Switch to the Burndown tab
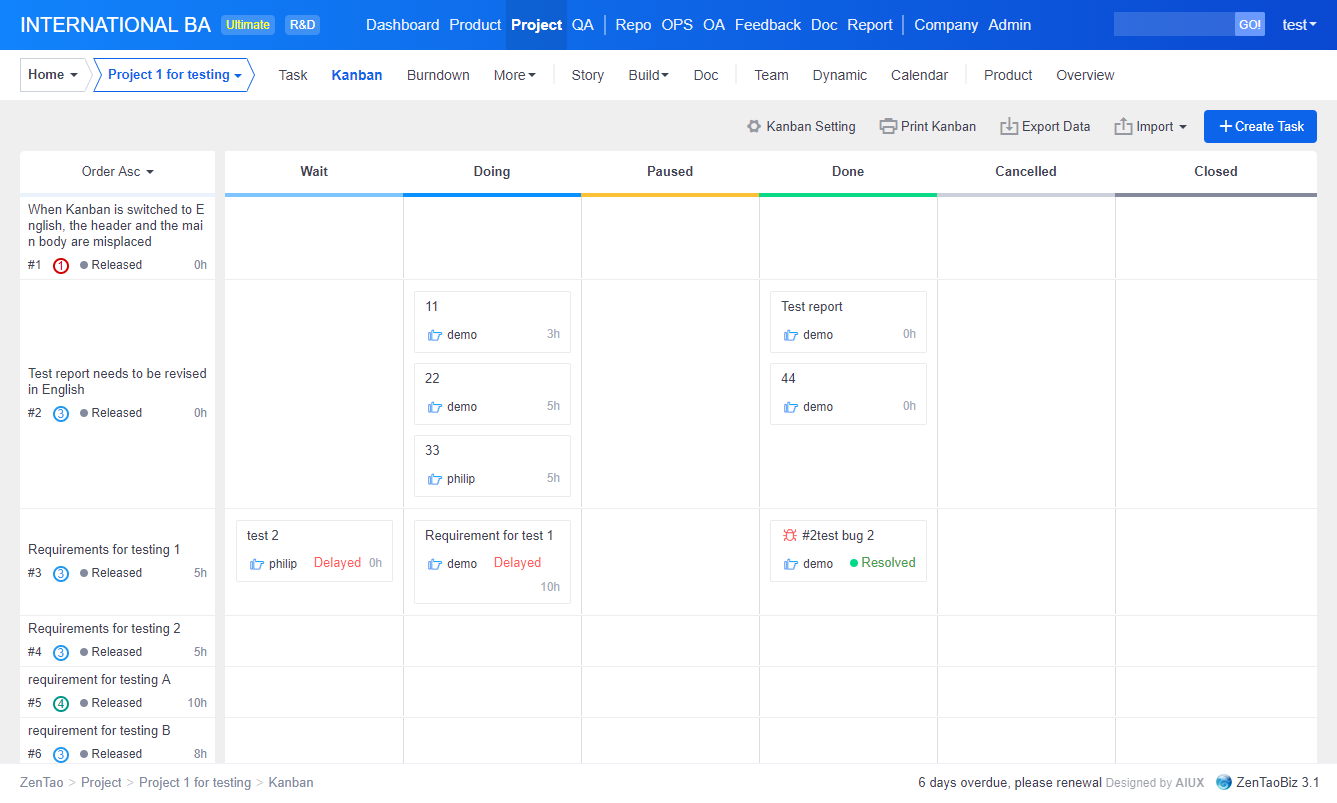The image size is (1337, 803). (x=437, y=75)
